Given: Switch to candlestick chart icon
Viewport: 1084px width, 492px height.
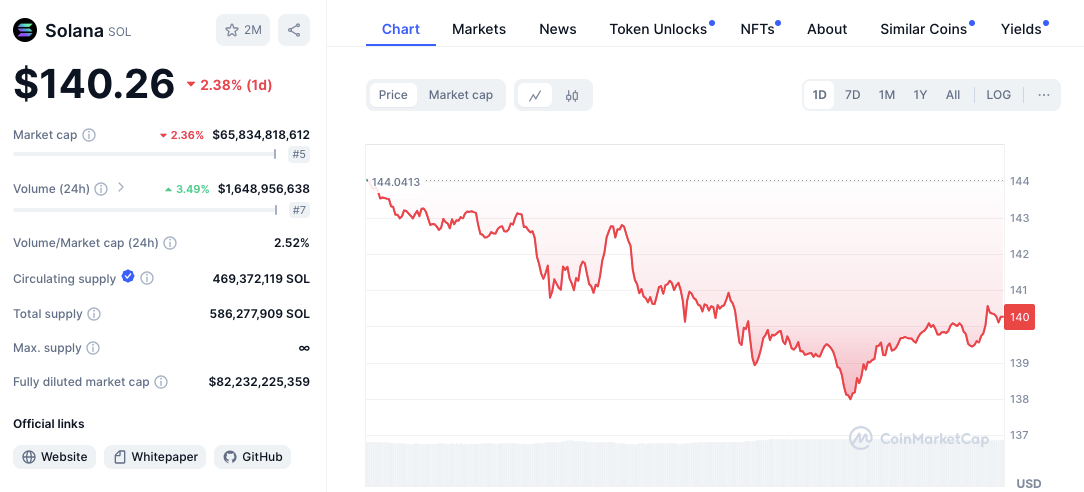Looking at the screenshot, I should (572, 95).
